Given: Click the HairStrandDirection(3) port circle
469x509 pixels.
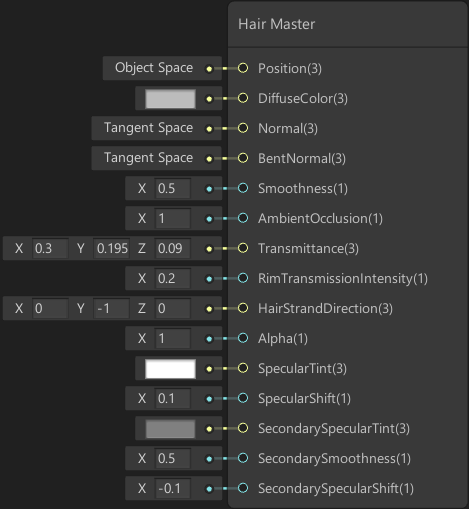Looking at the screenshot, I should tap(243, 308).
